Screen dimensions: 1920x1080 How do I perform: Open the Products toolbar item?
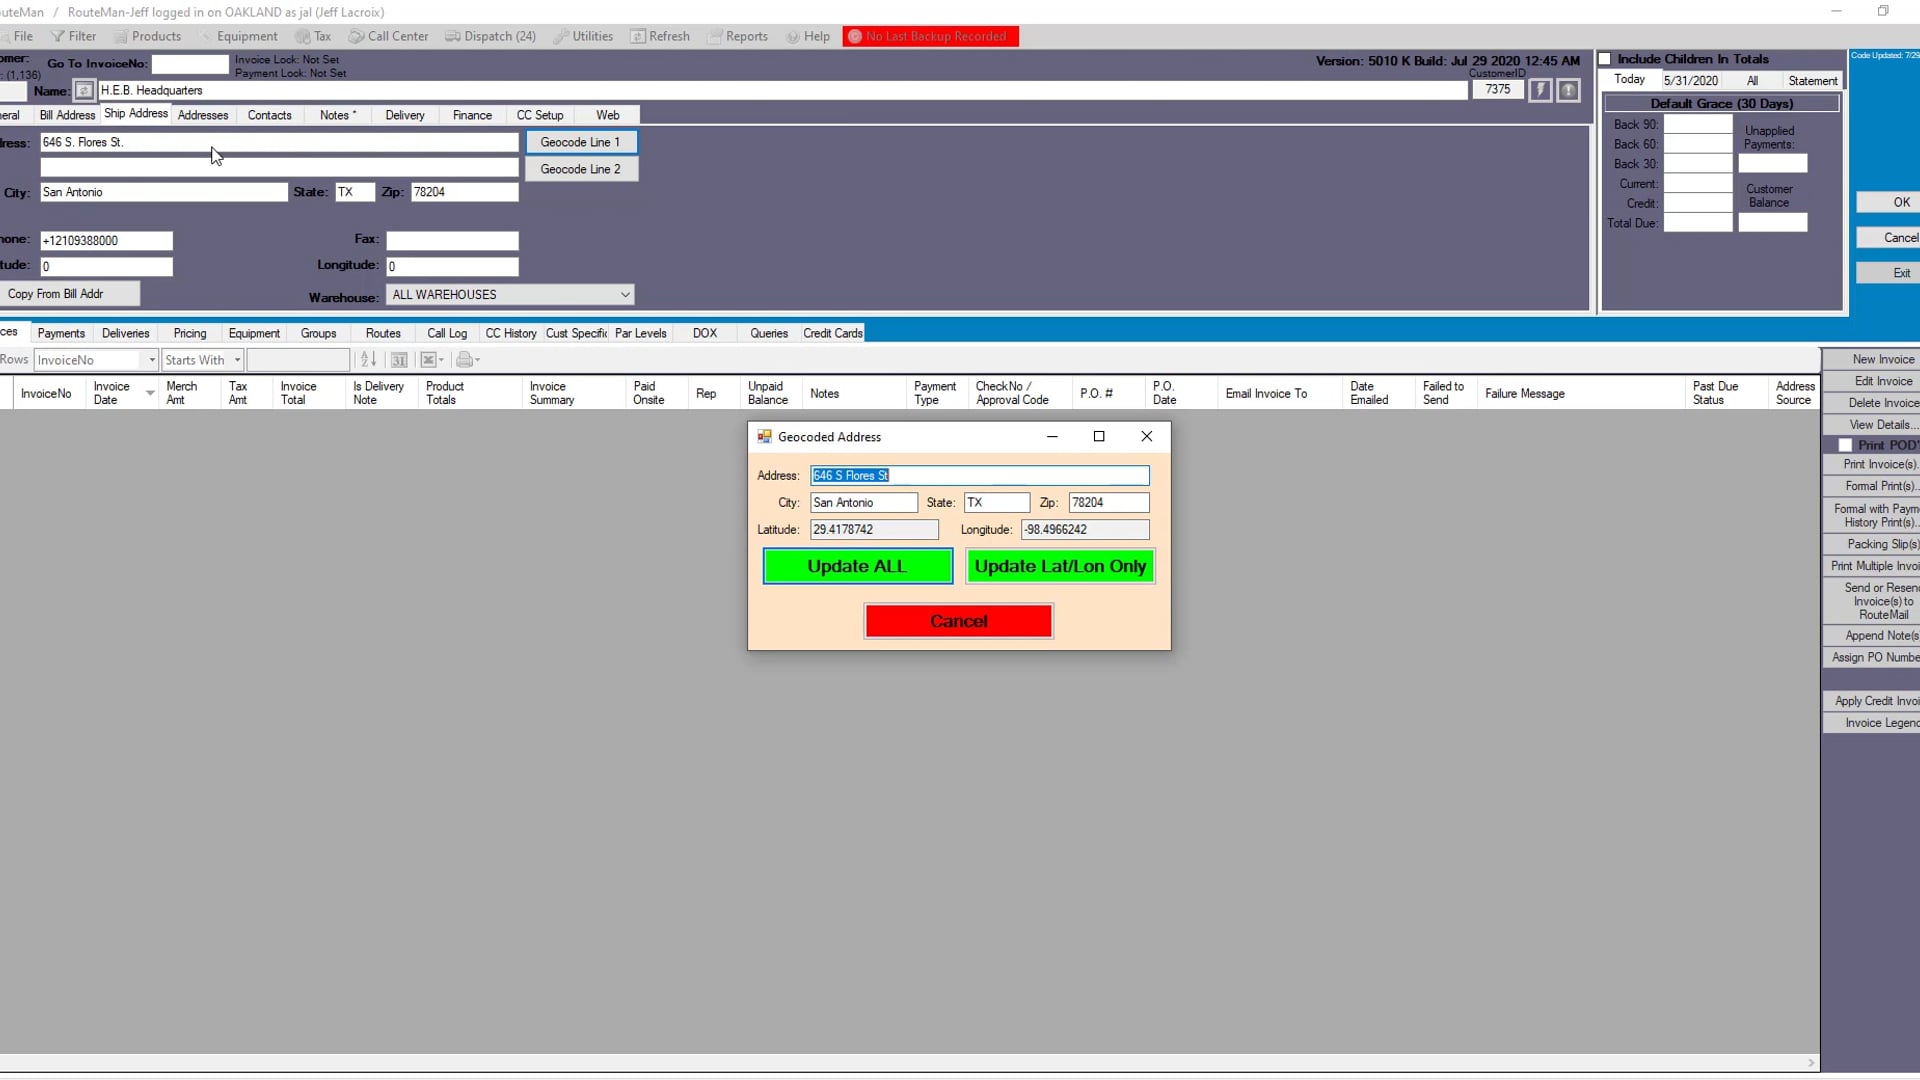[x=148, y=36]
